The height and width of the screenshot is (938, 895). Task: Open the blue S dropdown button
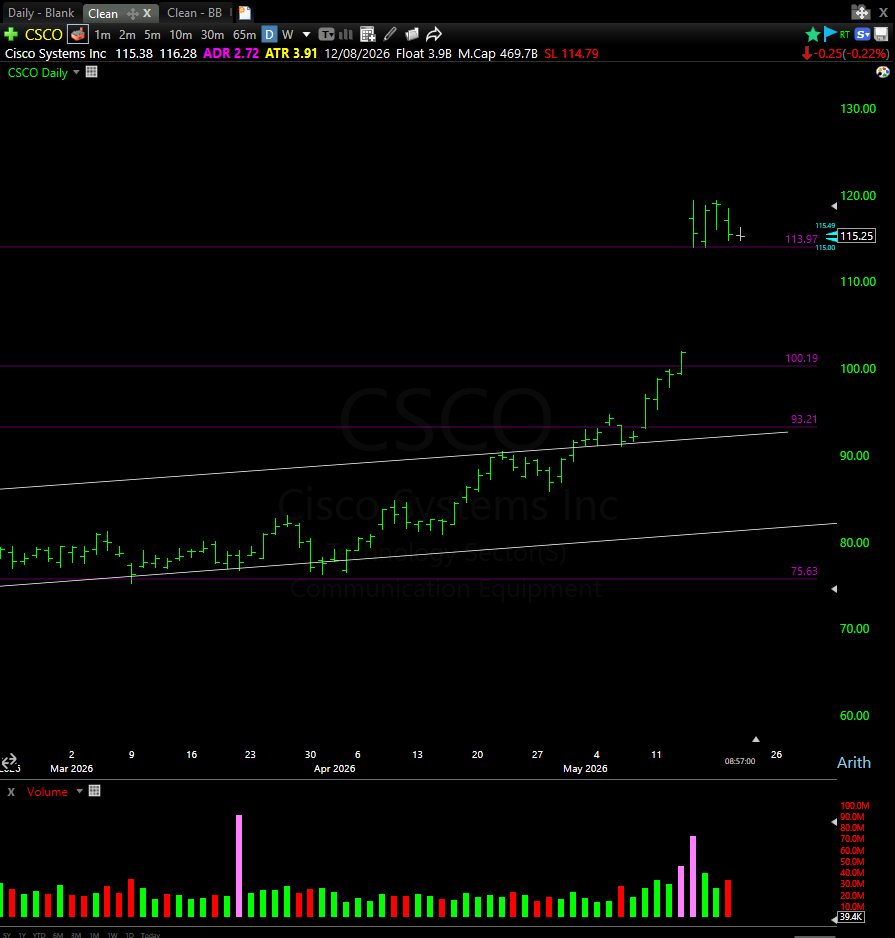(x=863, y=34)
